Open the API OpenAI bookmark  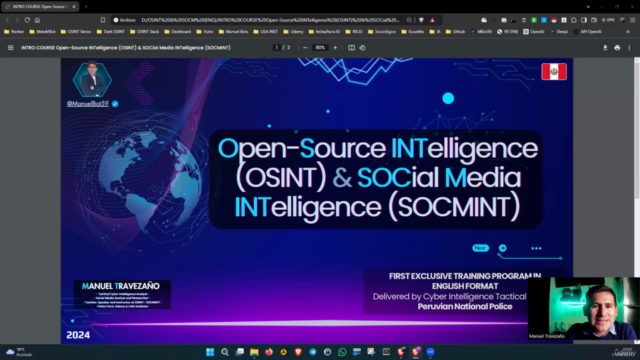[x=587, y=31]
